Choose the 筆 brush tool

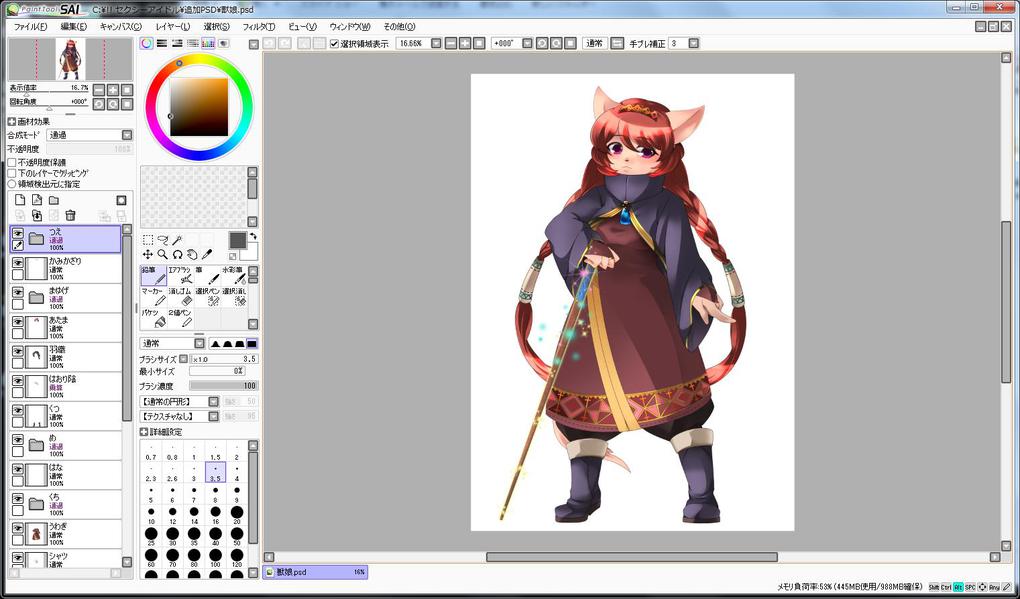[207, 275]
